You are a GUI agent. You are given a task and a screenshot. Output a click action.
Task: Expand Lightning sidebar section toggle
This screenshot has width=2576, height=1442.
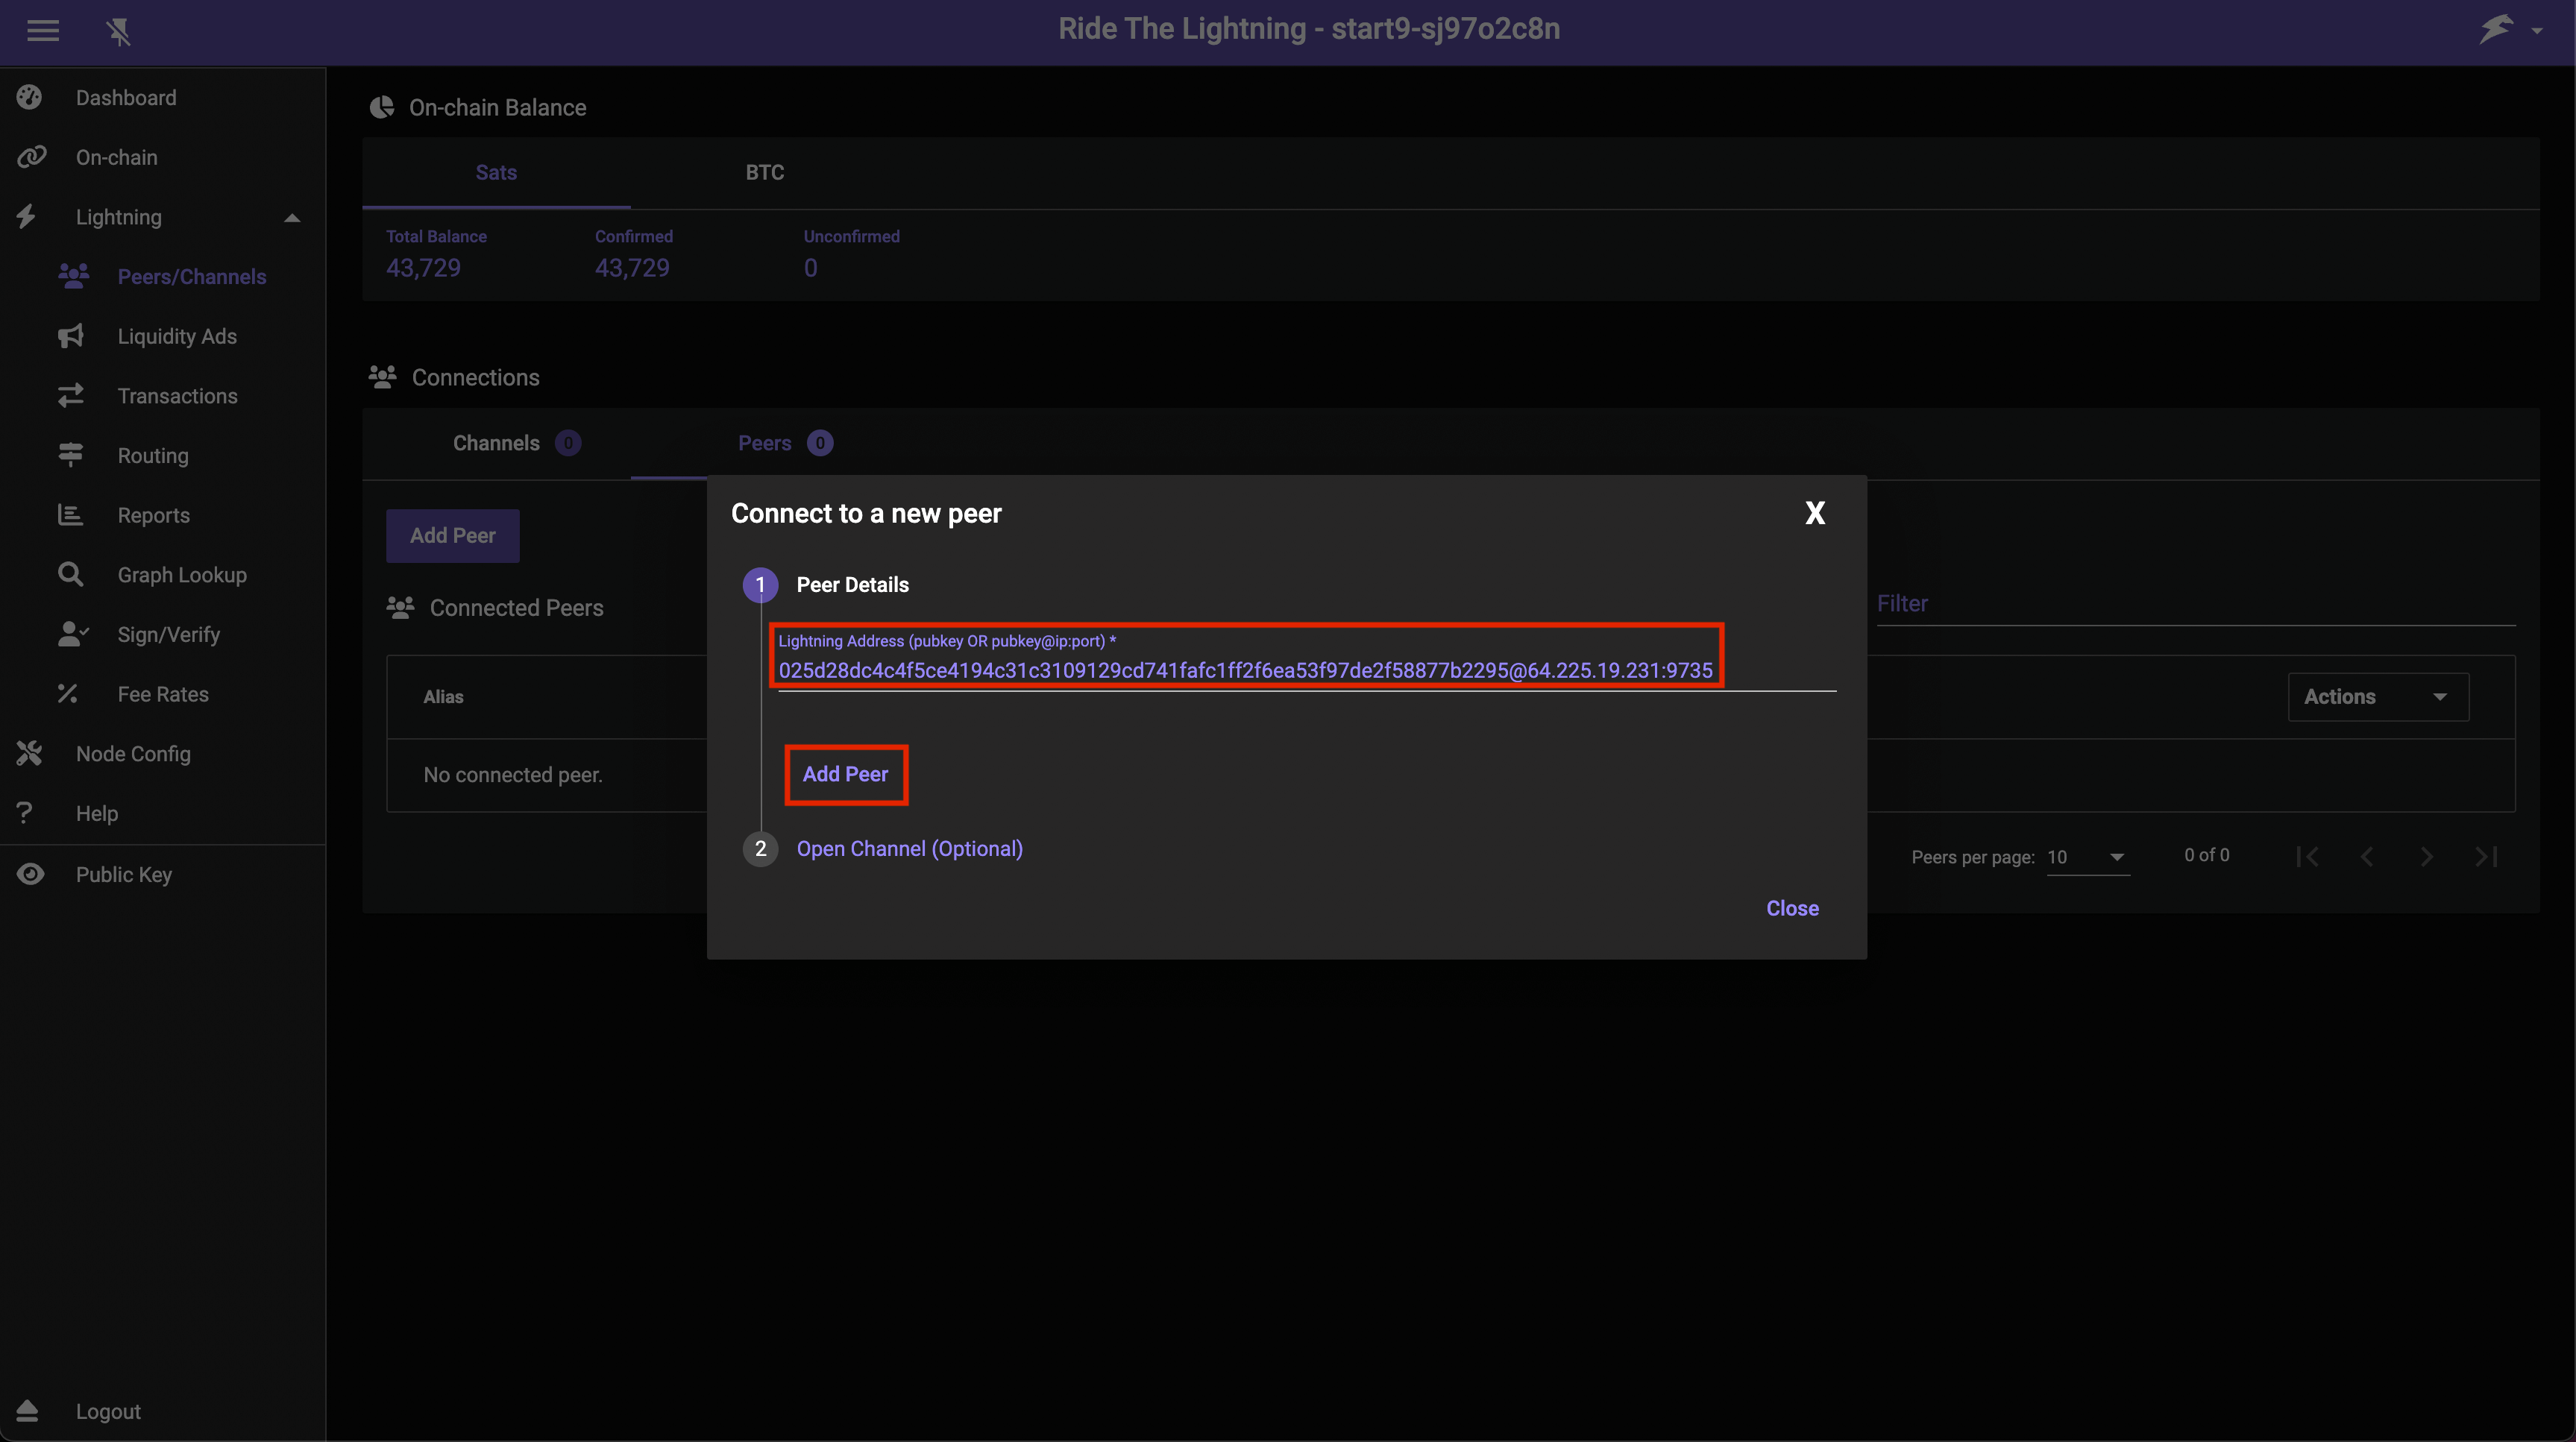[289, 216]
